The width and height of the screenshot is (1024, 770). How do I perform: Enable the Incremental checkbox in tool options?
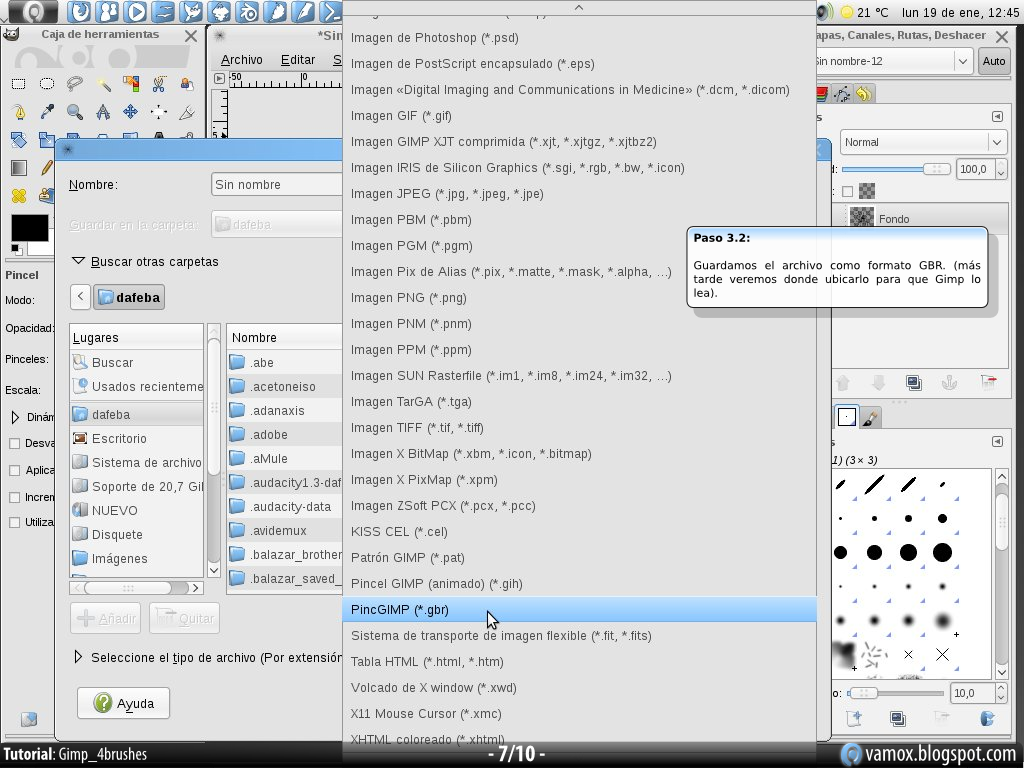(14, 498)
